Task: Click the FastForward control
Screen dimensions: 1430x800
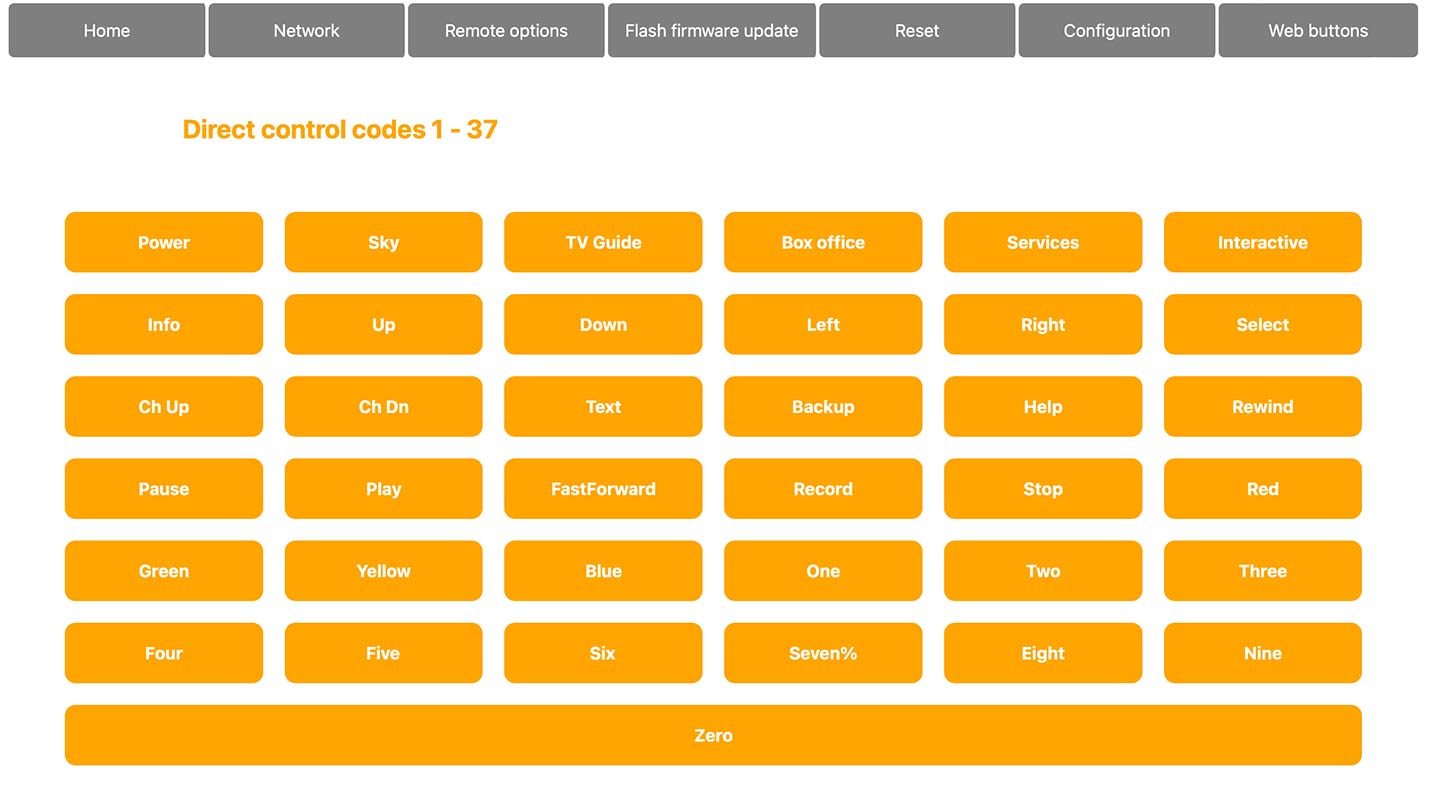Action: 603,489
